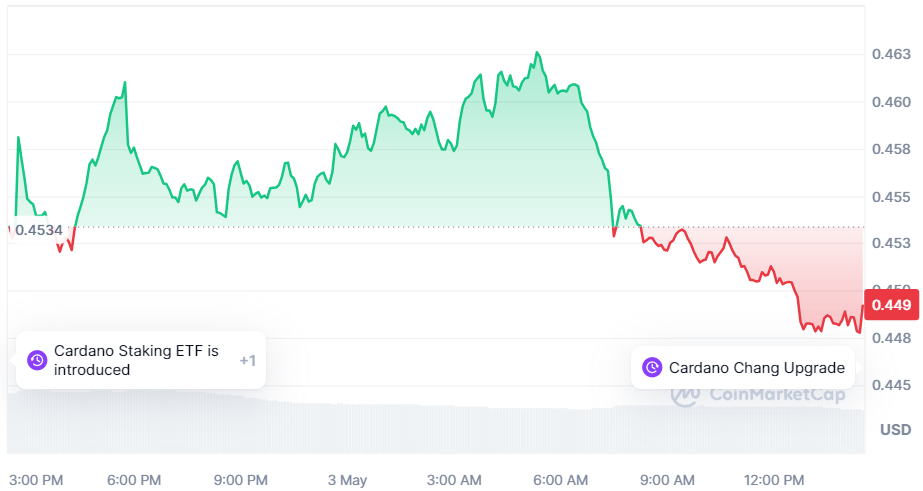Viewport: 923px width, 491px height.
Task: Click the red 0.449 current price tag
Action: pyautogui.click(x=890, y=305)
